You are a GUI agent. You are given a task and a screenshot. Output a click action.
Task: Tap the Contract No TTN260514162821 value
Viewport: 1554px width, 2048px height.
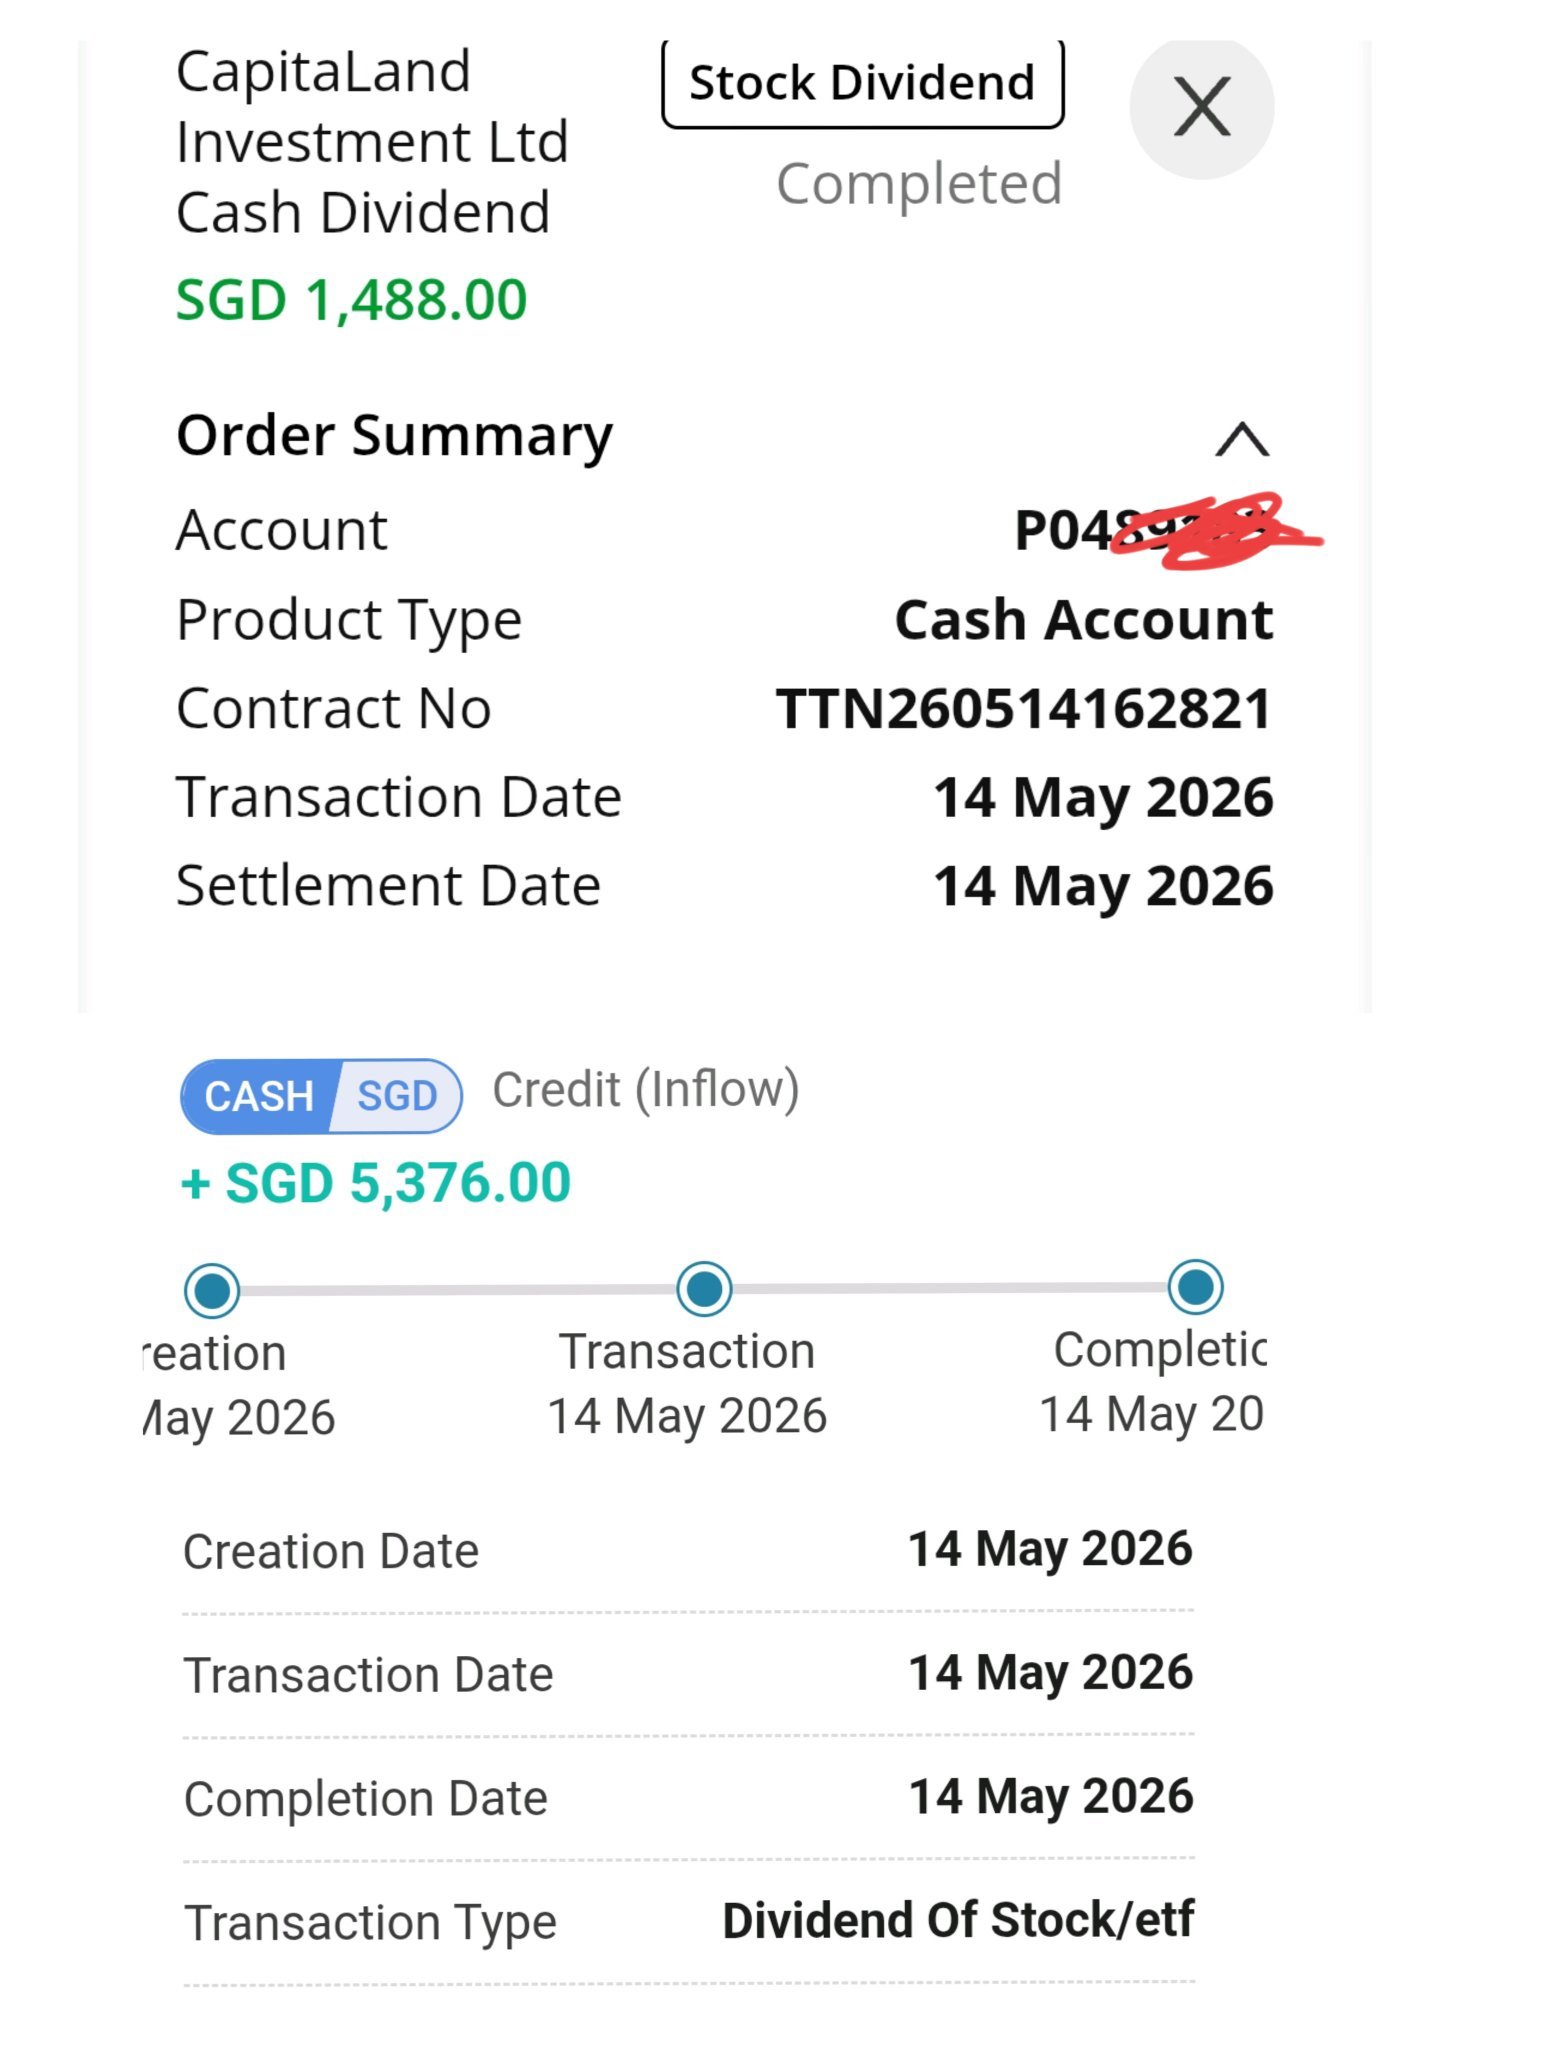pos(1024,709)
